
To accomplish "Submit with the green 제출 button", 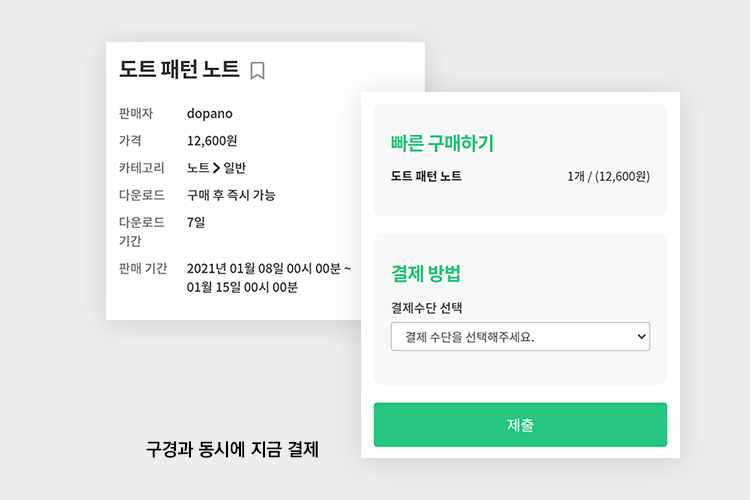I will tap(520, 424).
